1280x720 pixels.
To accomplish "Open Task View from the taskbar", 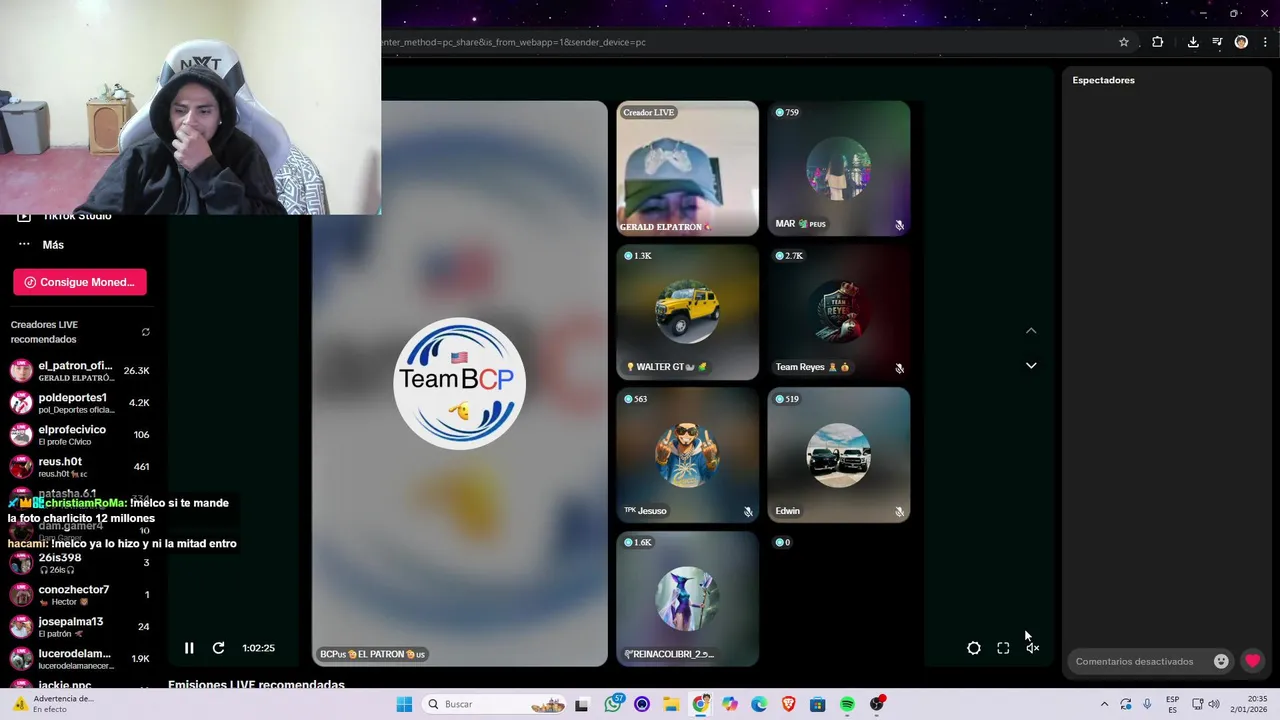I will (582, 704).
